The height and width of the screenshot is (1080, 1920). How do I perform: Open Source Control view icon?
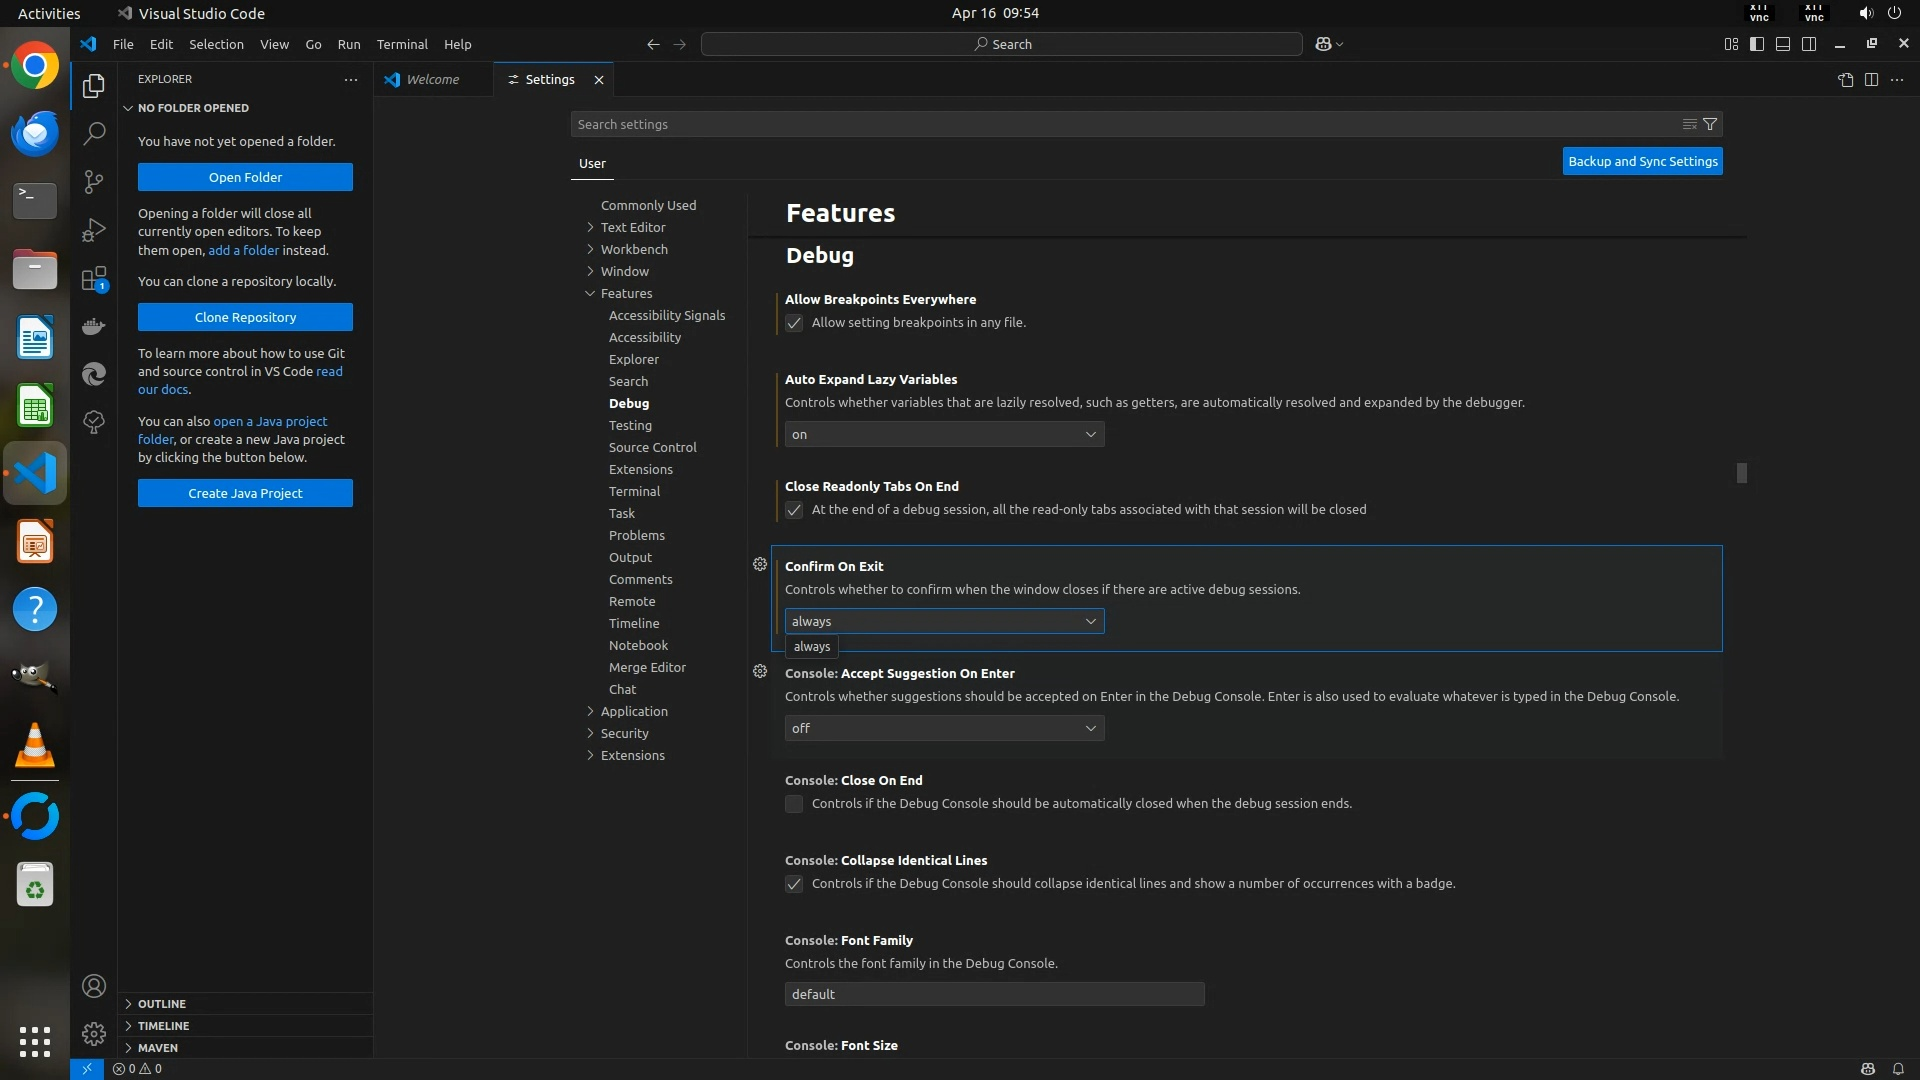94,181
